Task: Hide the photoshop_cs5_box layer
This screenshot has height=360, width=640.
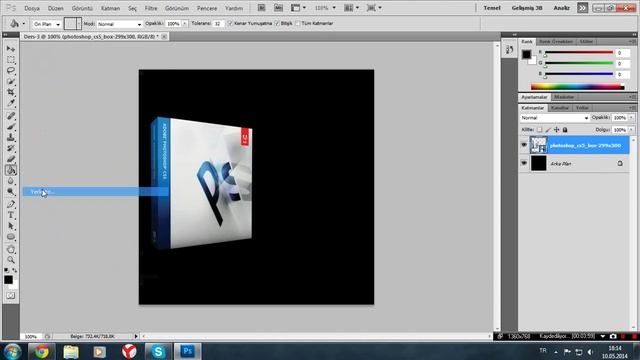Action: [x=524, y=145]
